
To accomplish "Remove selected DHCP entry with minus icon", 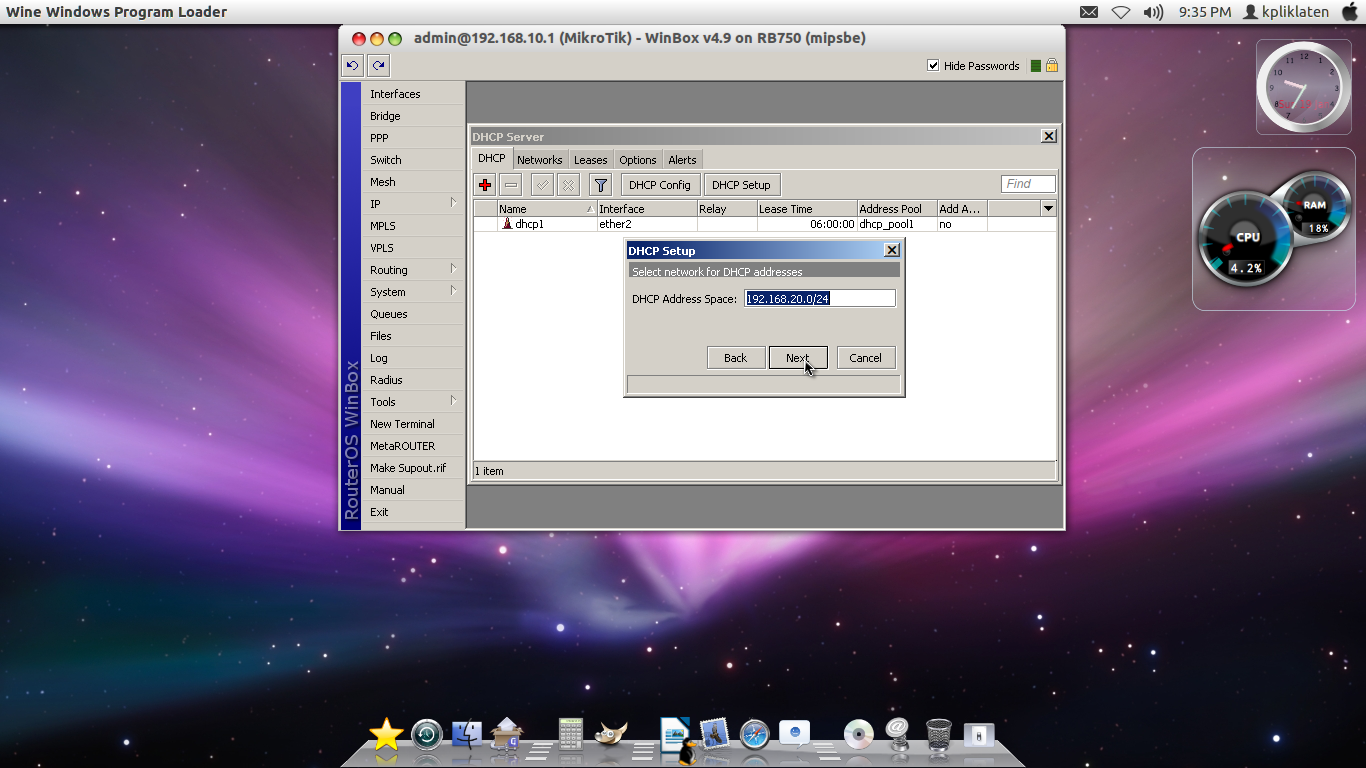I will pyautogui.click(x=511, y=185).
